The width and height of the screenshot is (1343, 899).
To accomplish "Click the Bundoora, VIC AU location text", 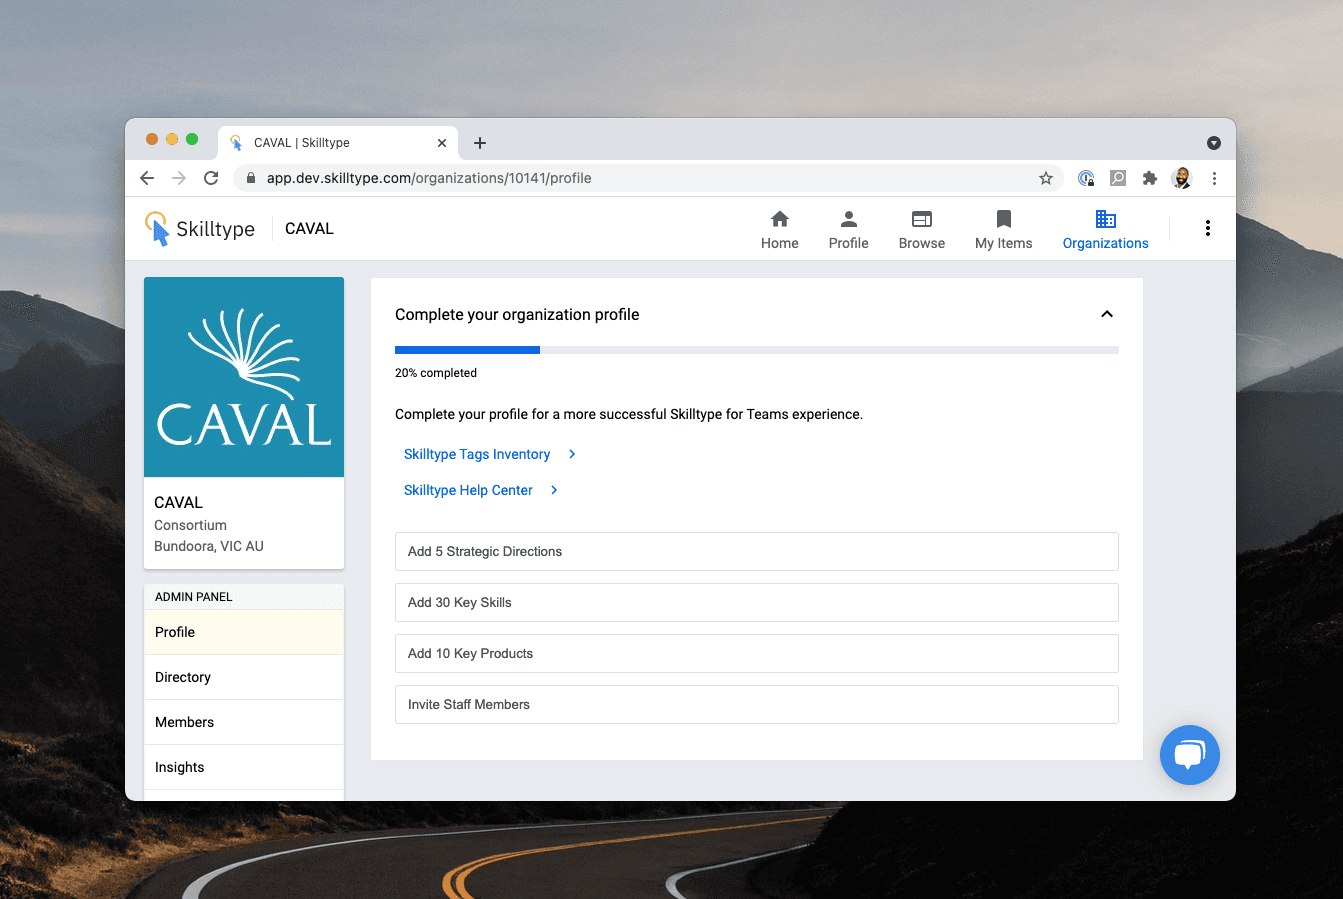I will pos(209,546).
